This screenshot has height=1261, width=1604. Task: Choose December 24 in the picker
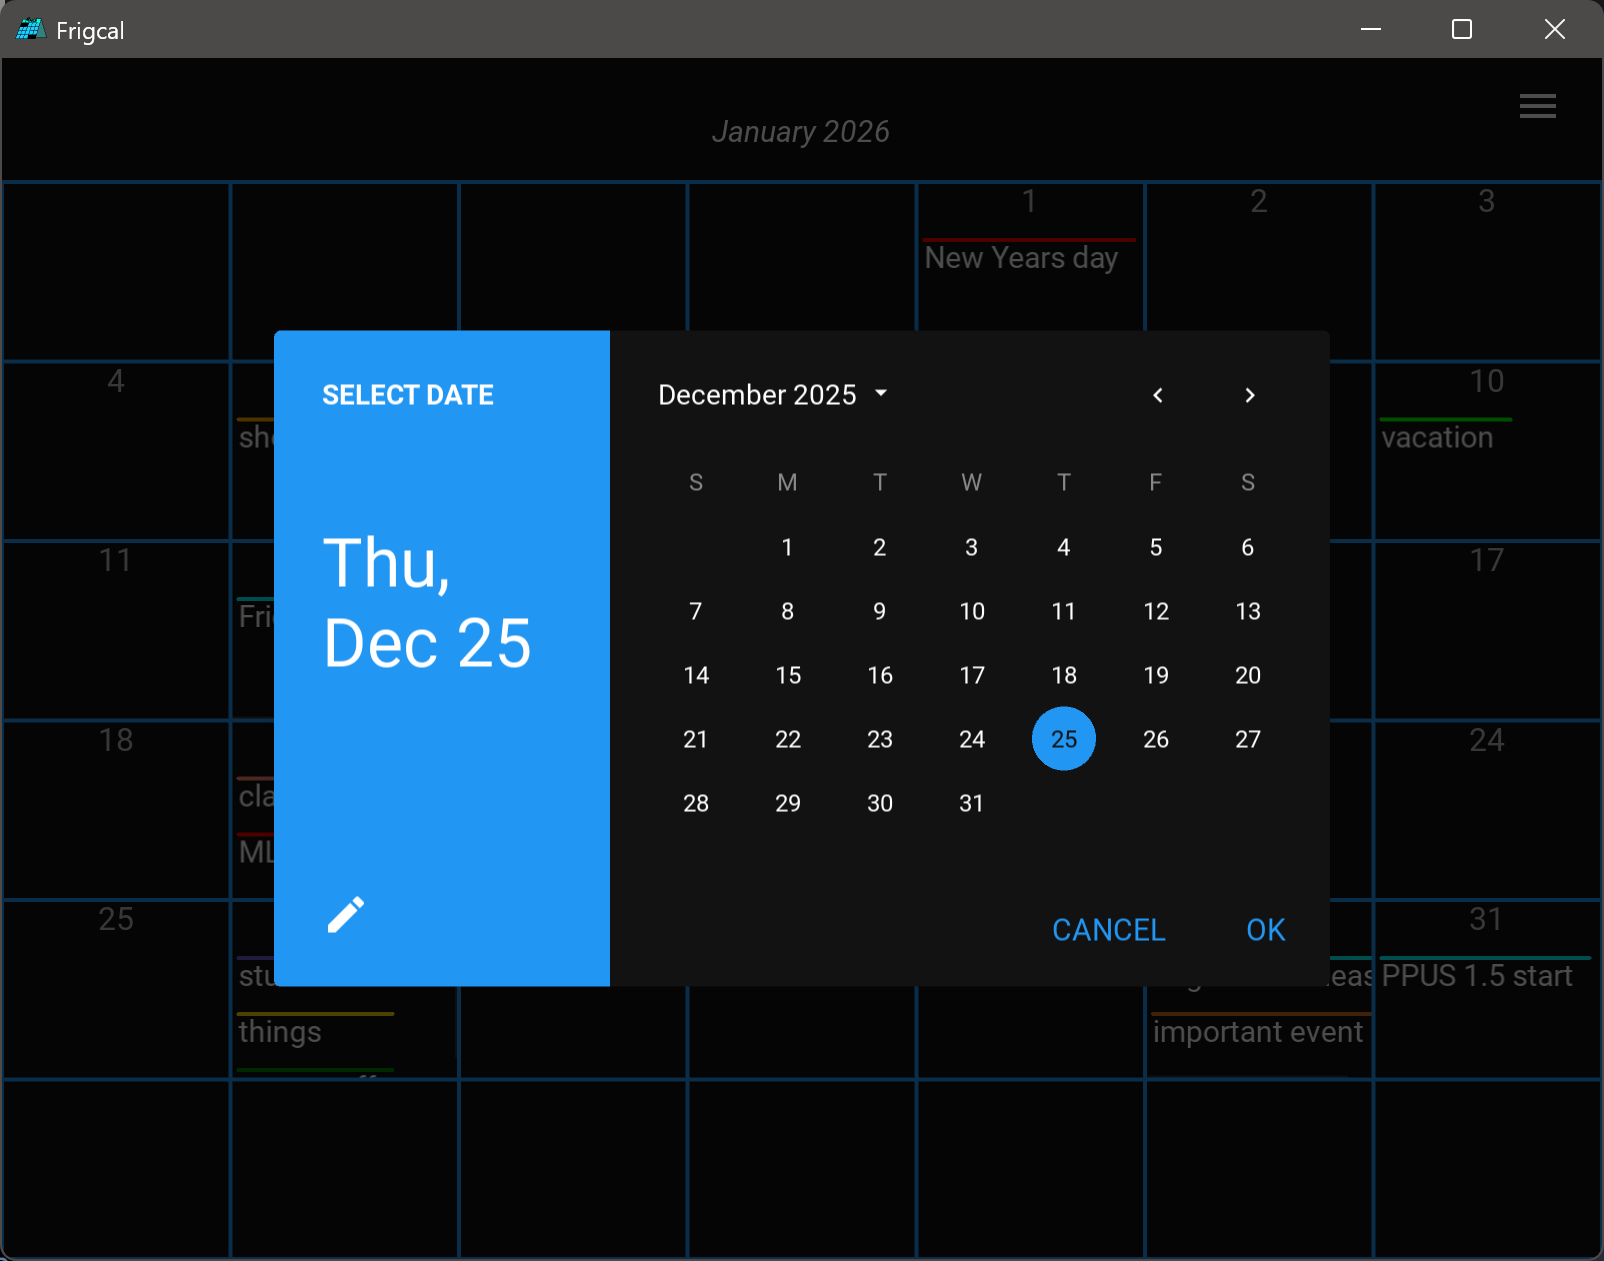pyautogui.click(x=971, y=739)
